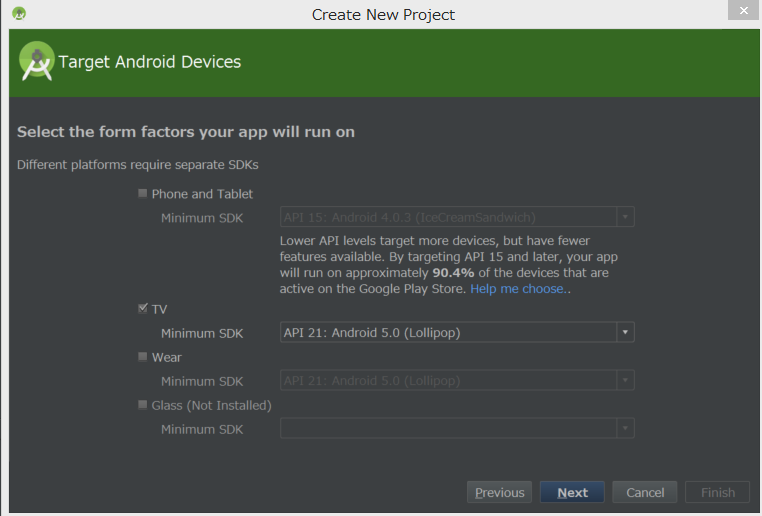Close the Create New Project window

pyautogui.click(x=744, y=10)
